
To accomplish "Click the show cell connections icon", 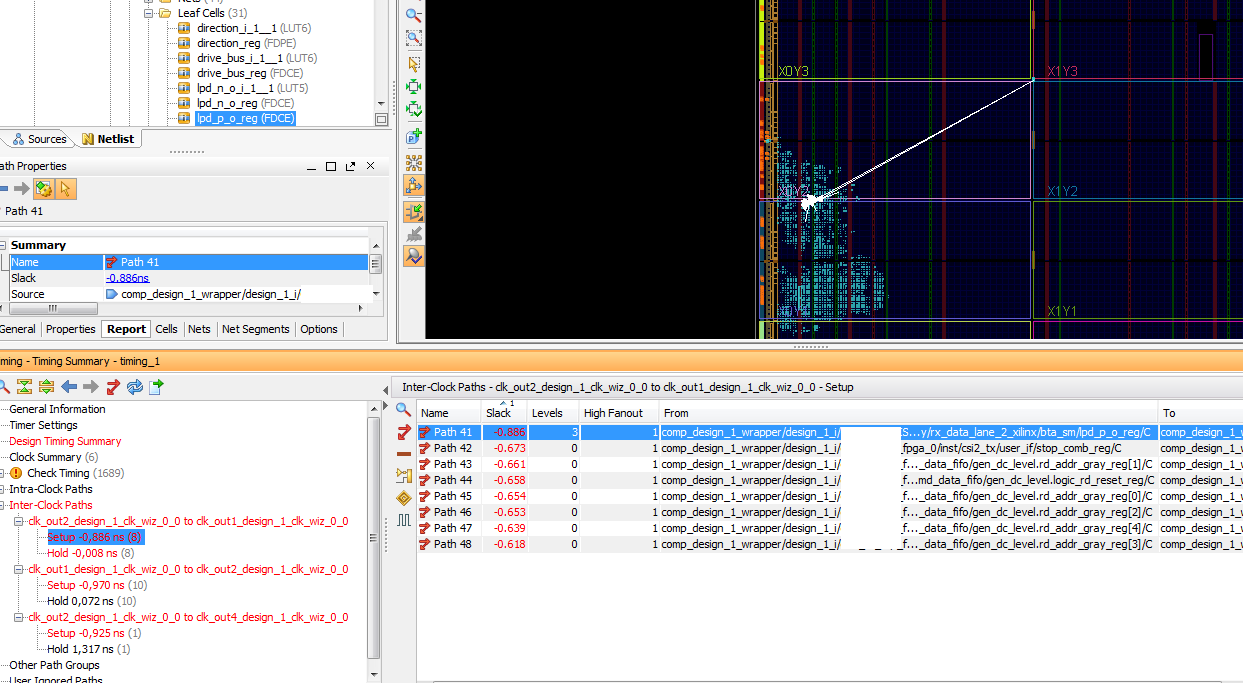I will (413, 162).
